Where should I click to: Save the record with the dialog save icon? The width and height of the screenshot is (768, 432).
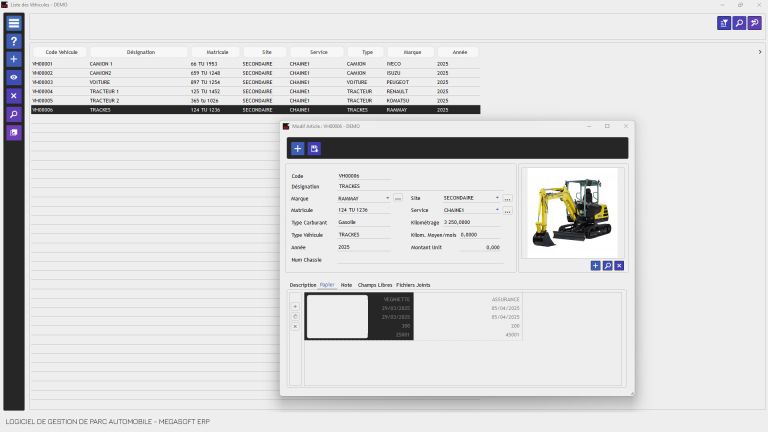click(x=314, y=148)
